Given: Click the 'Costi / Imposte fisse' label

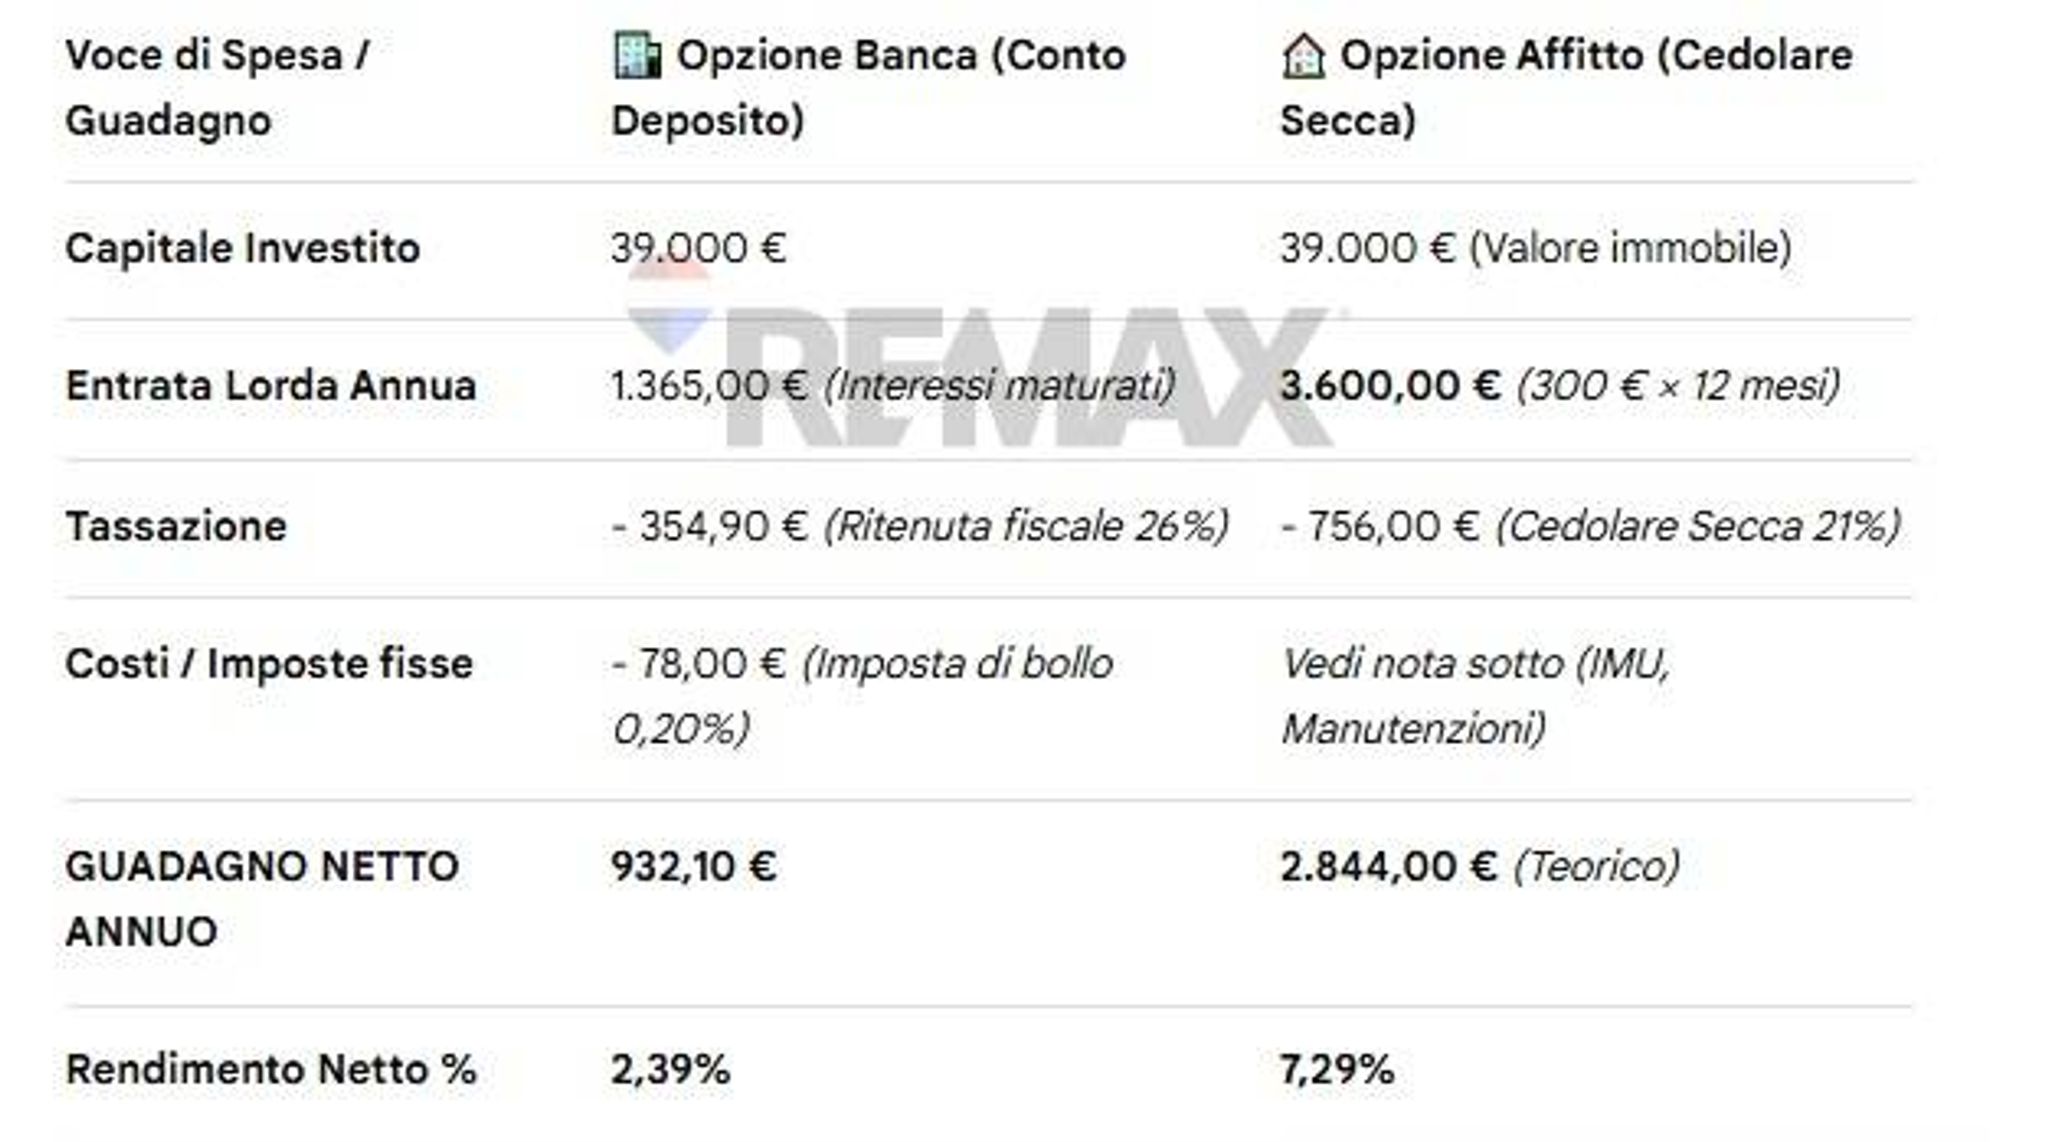Looking at the screenshot, I should tap(269, 664).
